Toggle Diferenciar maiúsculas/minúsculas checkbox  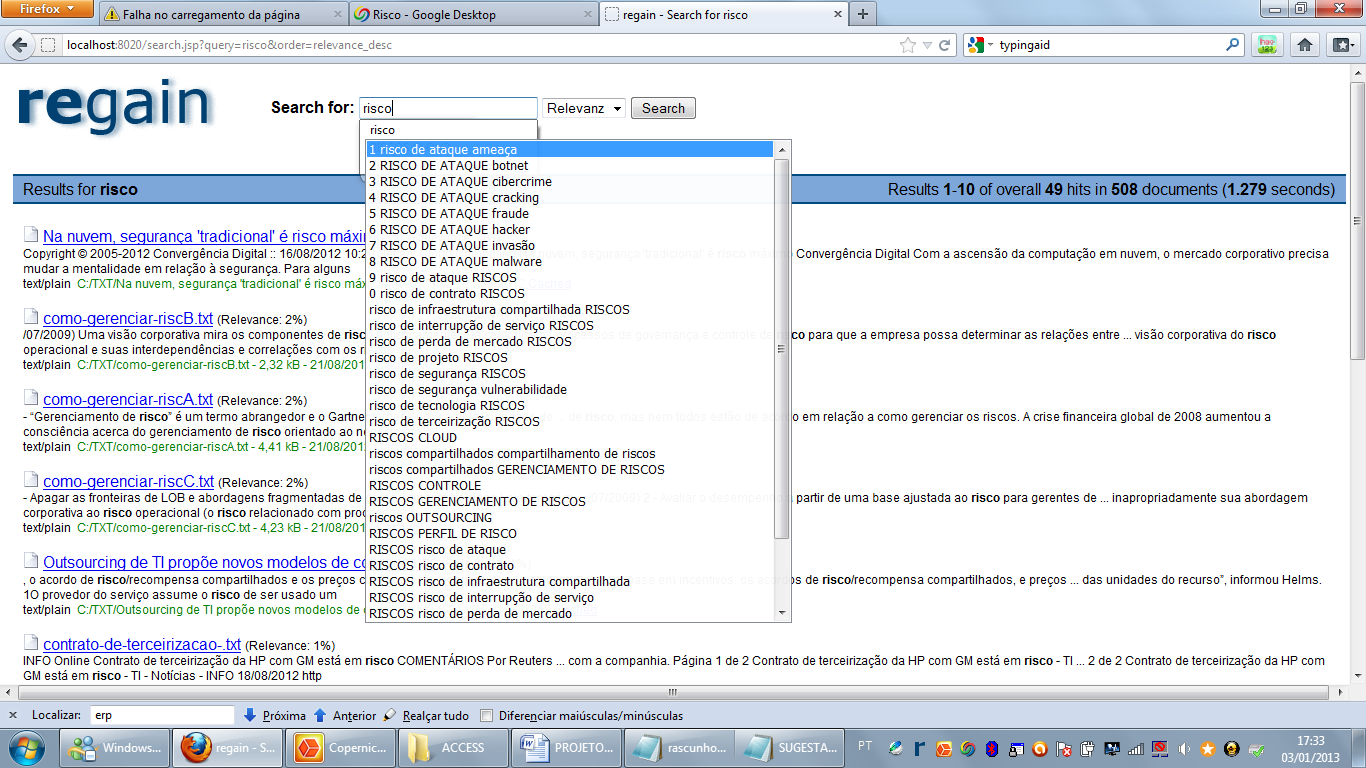(x=487, y=715)
